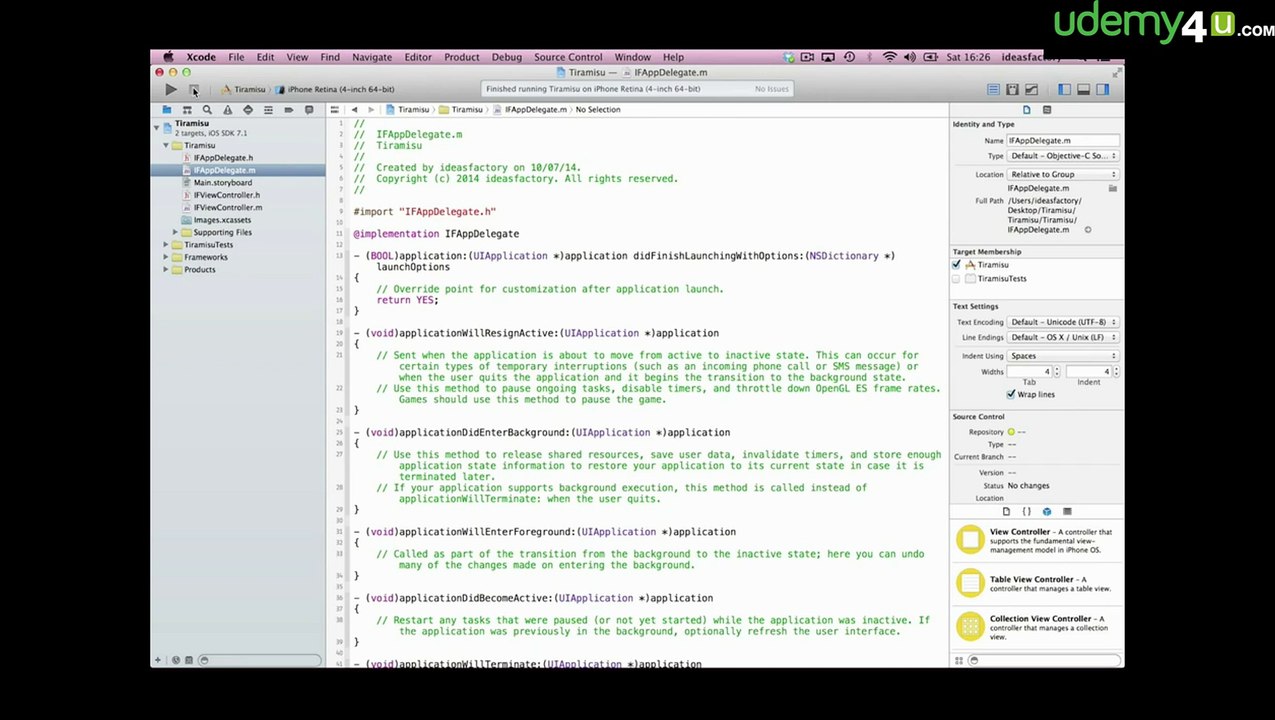Show the Media library icon
This screenshot has width=1275, height=720.
1067,512
